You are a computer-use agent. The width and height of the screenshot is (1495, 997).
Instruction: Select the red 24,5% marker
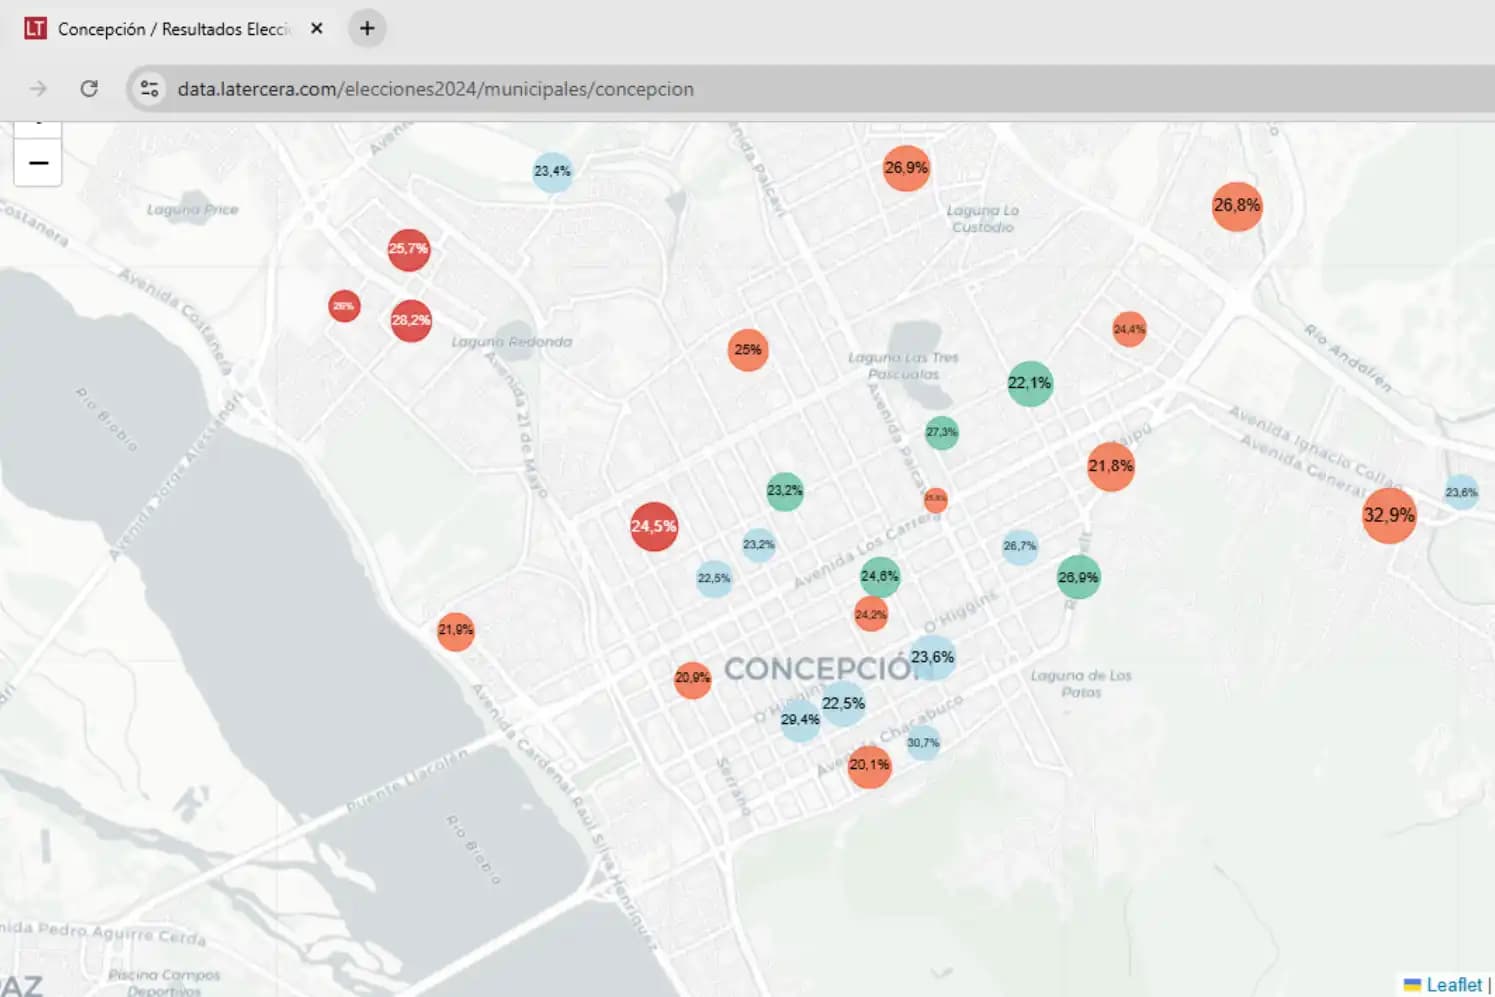(654, 526)
